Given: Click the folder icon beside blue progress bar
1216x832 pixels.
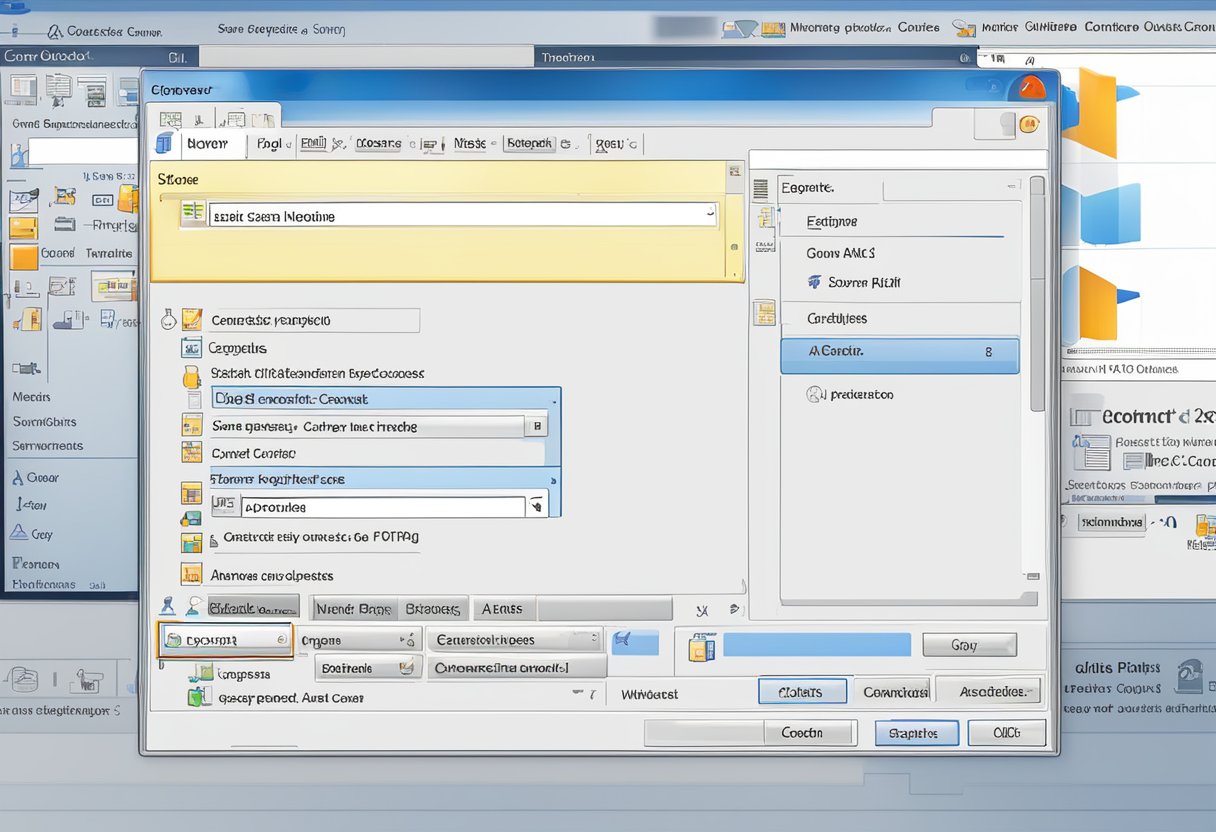Looking at the screenshot, I should [x=701, y=647].
